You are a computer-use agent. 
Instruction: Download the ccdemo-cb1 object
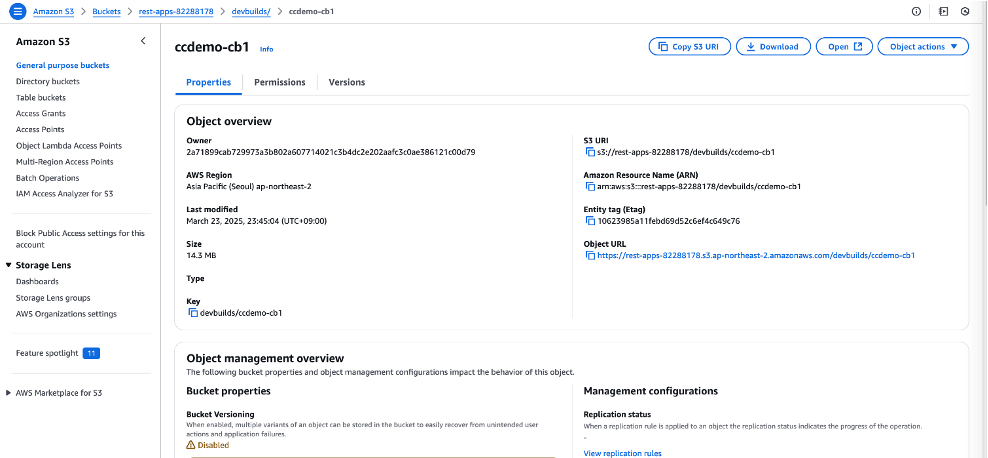[772, 47]
